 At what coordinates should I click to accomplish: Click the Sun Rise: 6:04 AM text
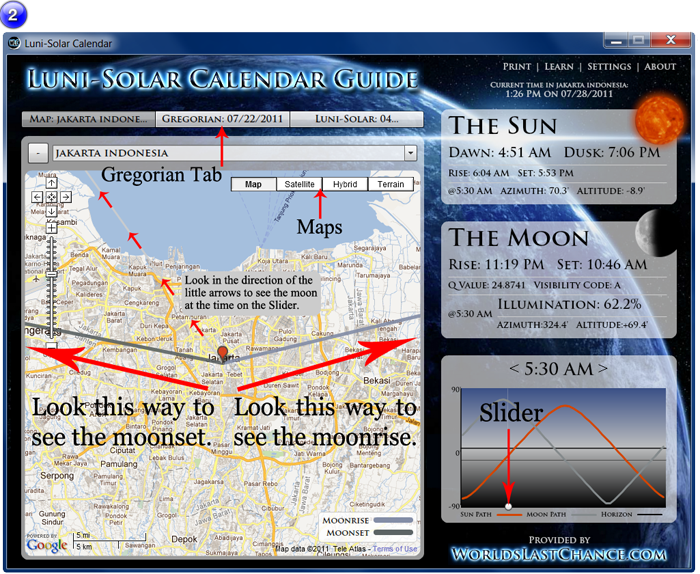(479, 173)
